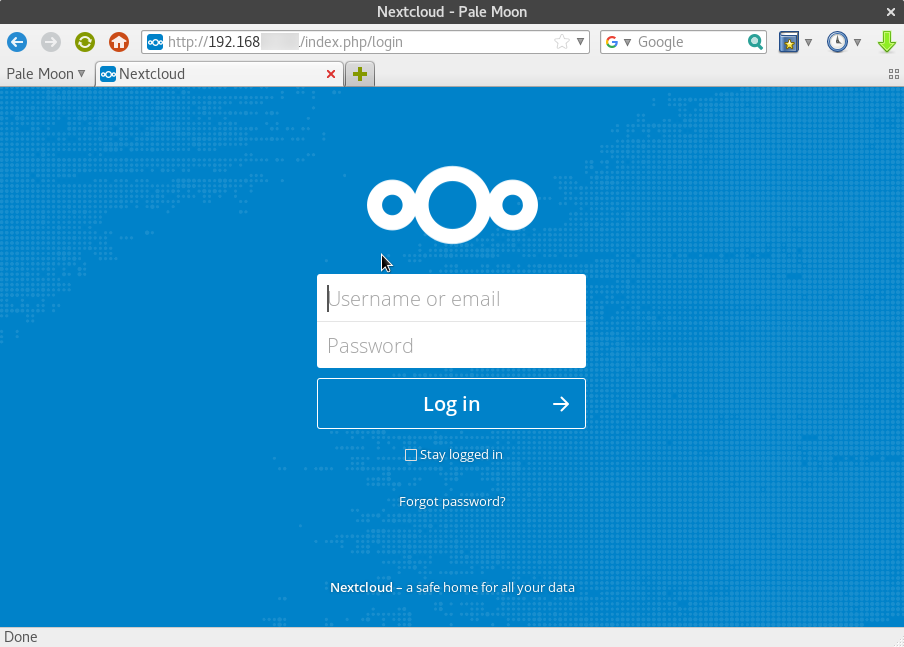
Task: Reload the page with the green refresh icon
Action: tap(85, 42)
